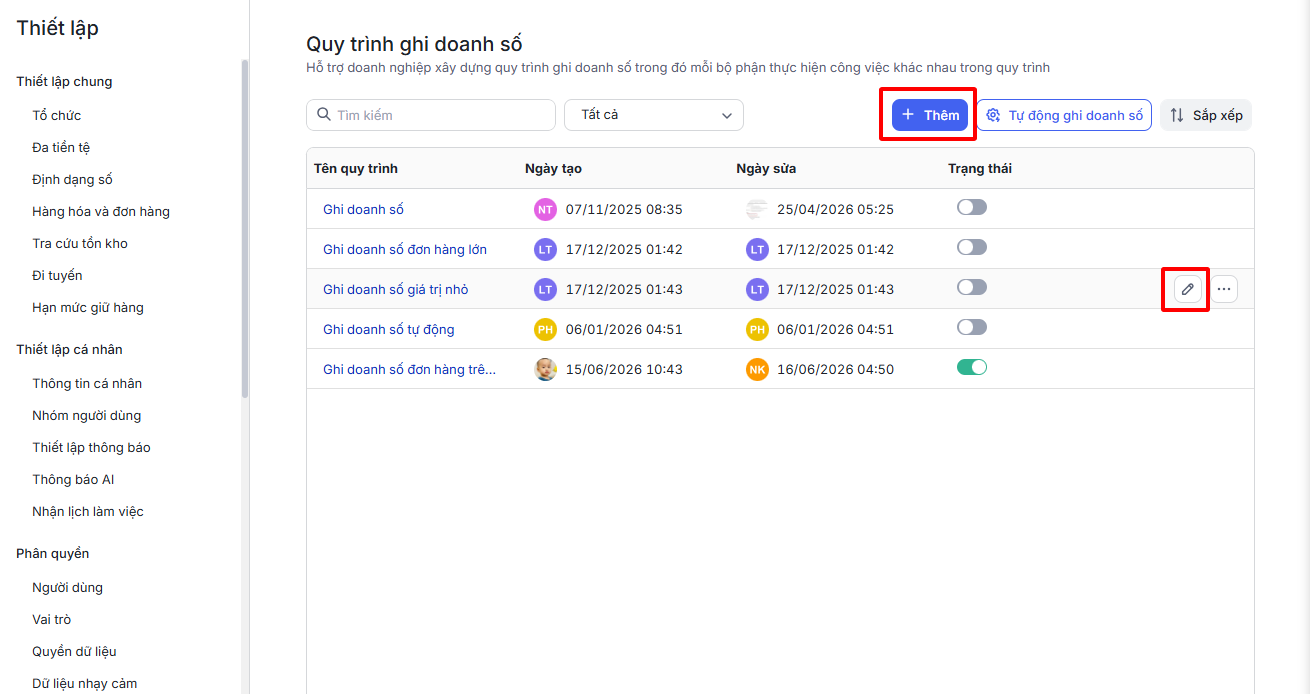Select Nhóm người dùng
Screen dimensions: 1310x694
[87, 415]
